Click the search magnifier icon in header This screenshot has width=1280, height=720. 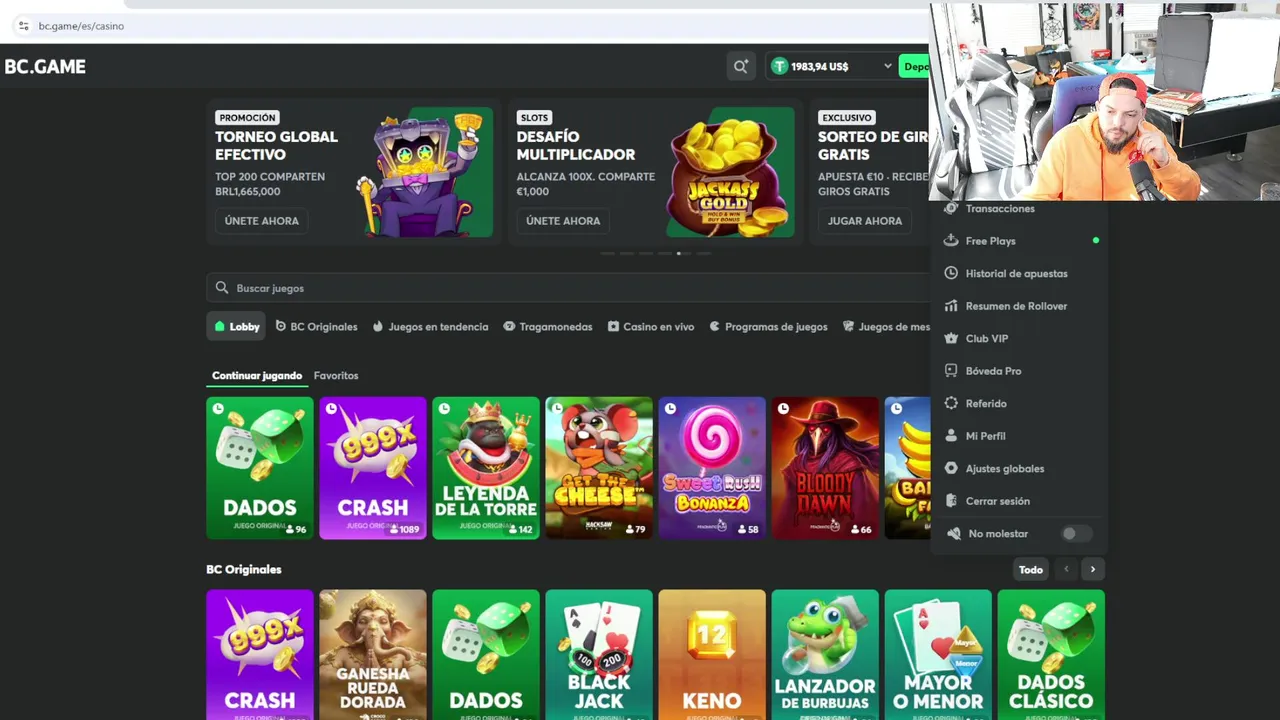741,66
